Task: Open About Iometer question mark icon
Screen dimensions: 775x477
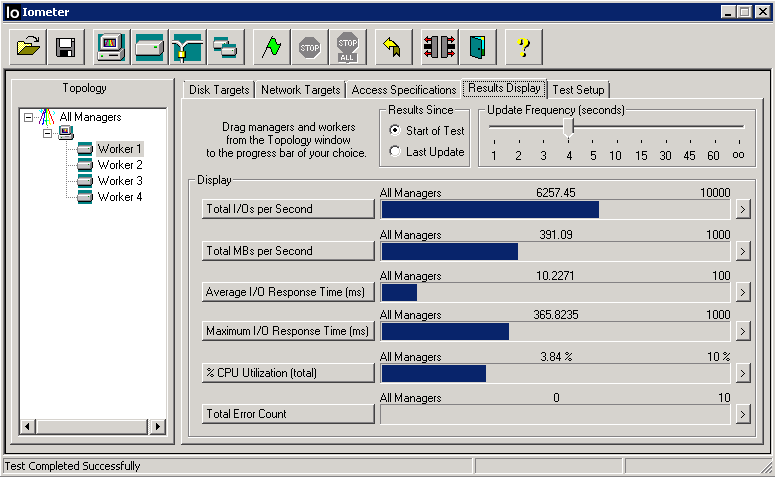Action: point(523,47)
